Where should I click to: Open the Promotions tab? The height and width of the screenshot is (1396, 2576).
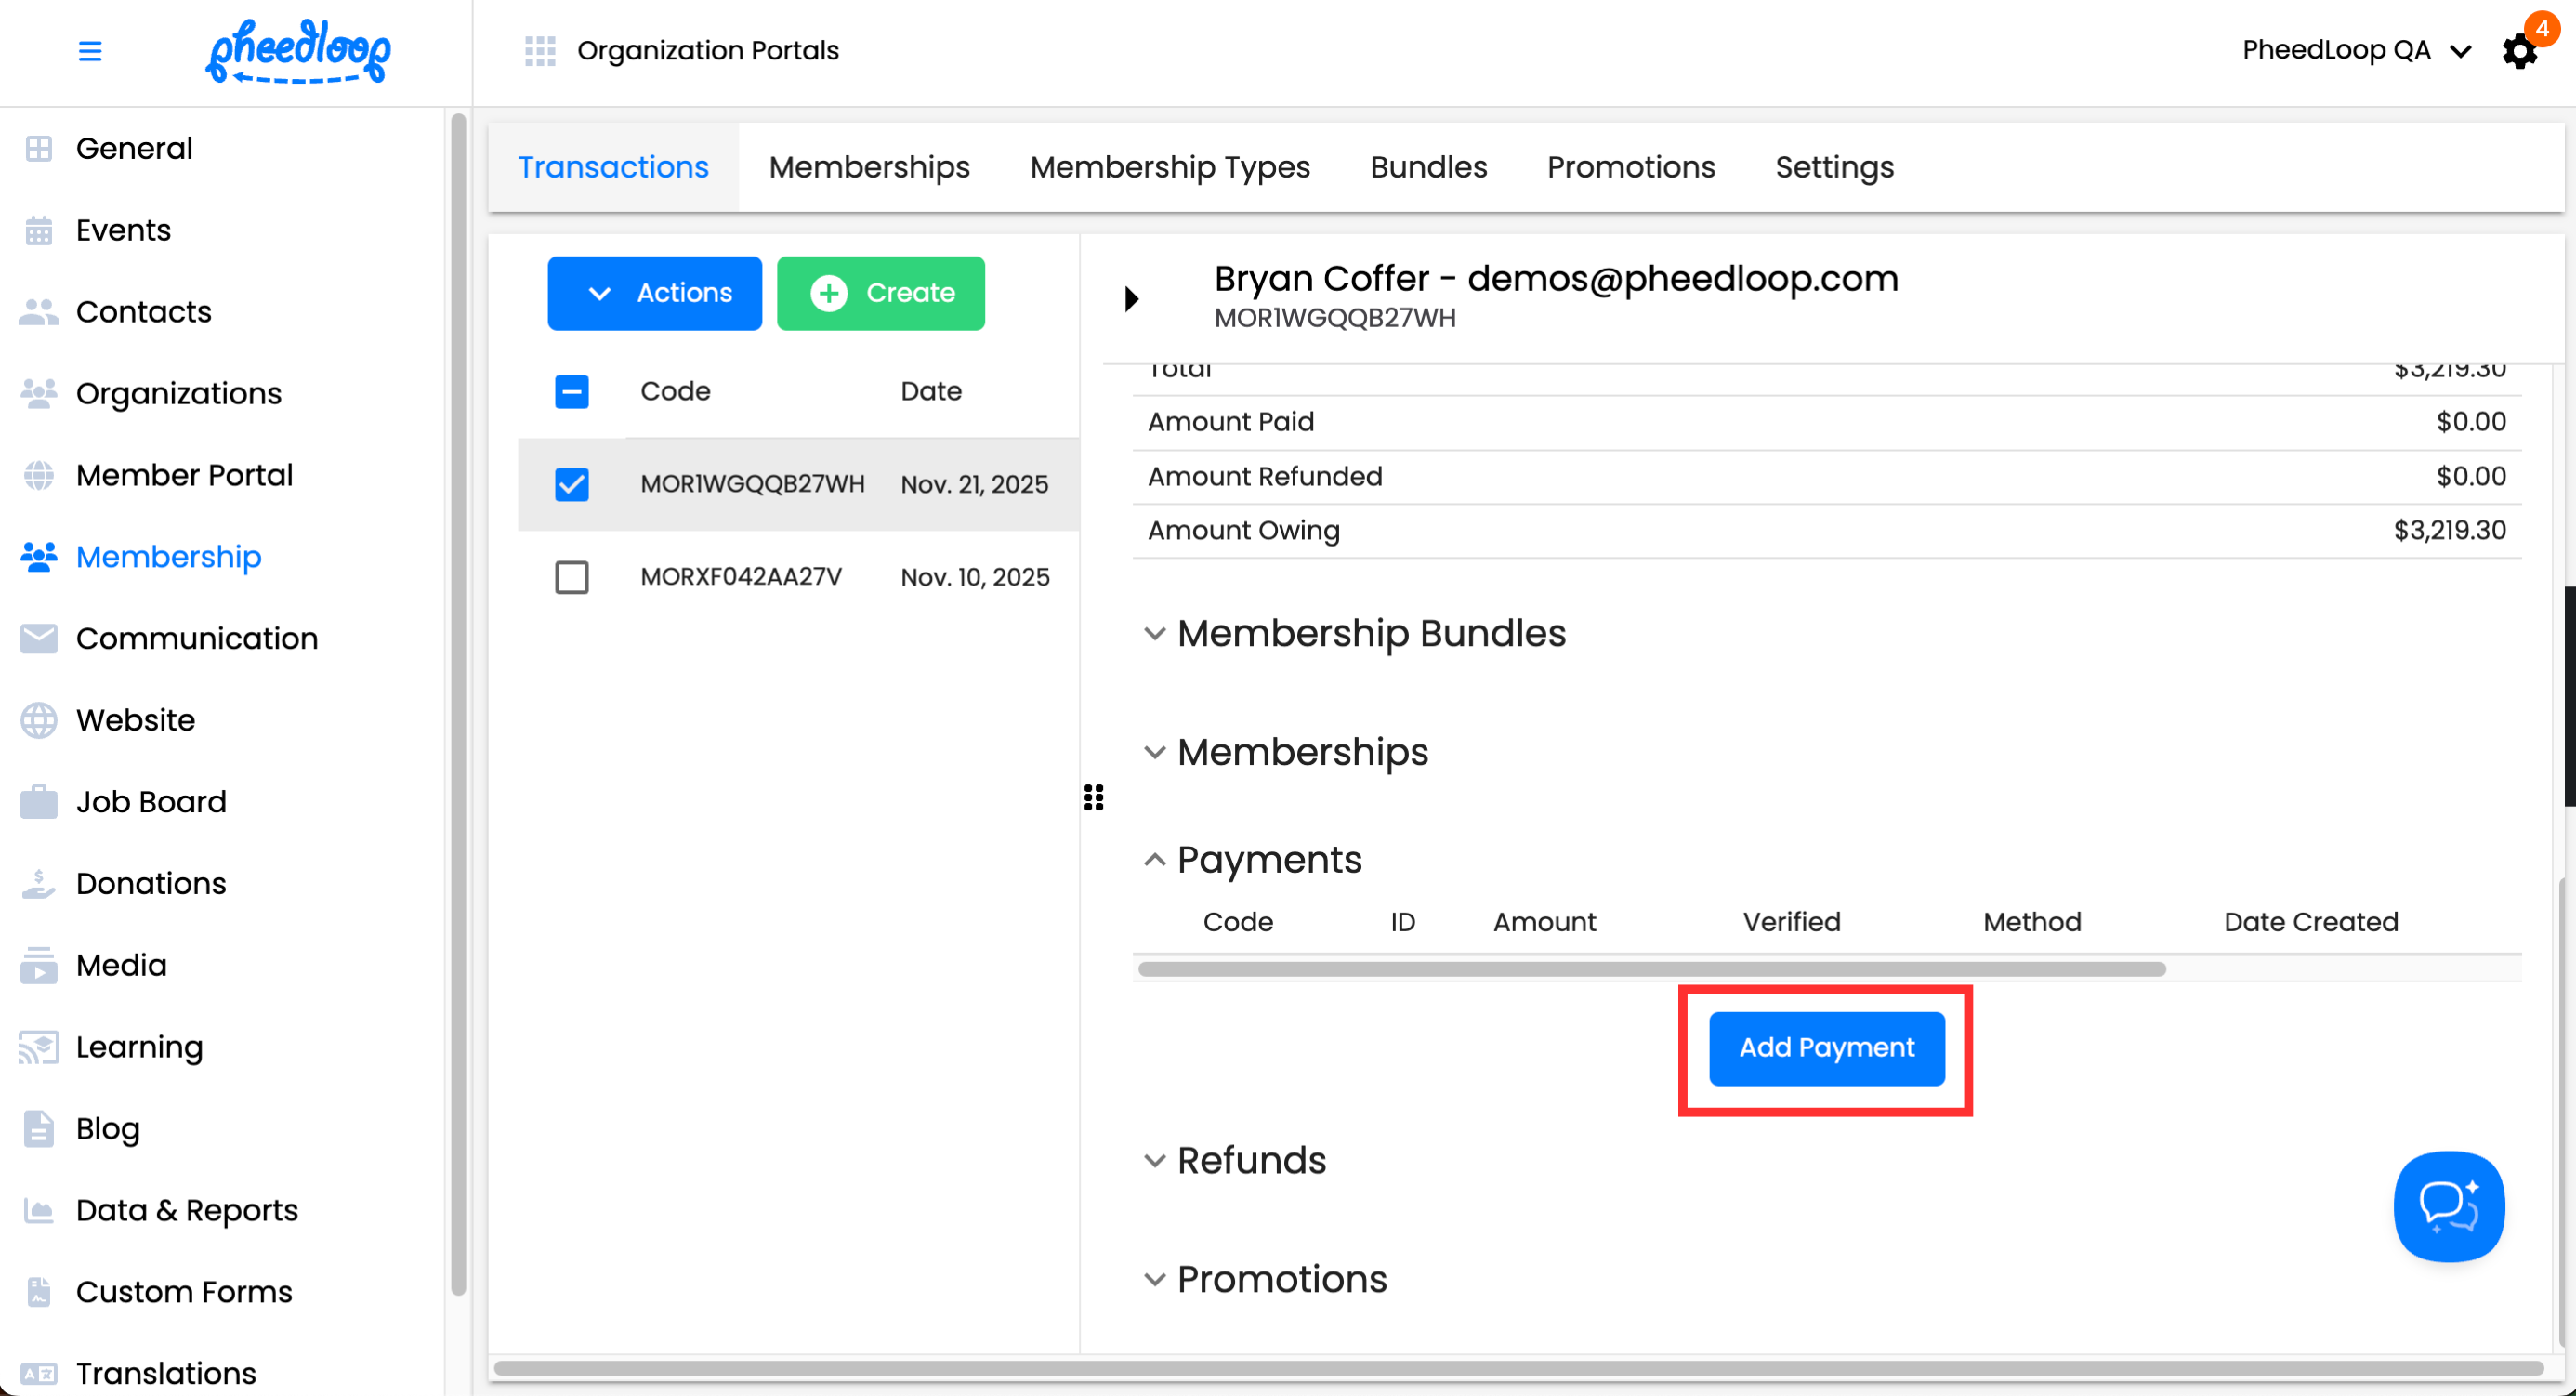[x=1631, y=167]
